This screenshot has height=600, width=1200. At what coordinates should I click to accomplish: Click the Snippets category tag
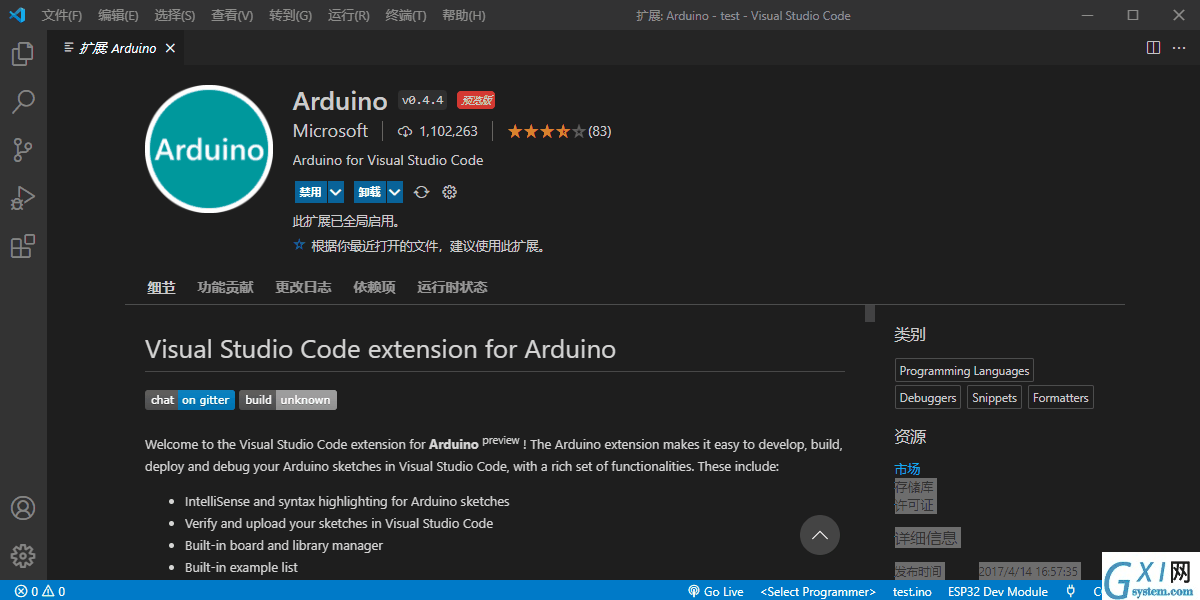tap(994, 398)
